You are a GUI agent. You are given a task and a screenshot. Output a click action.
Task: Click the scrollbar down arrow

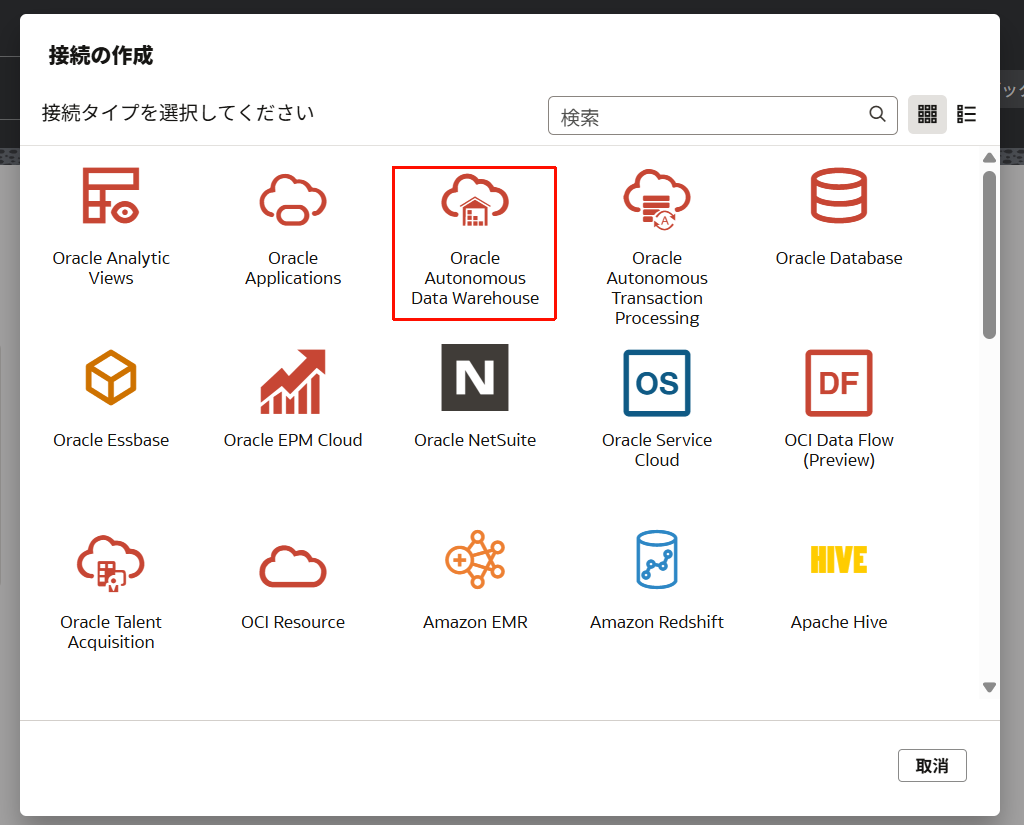point(989,687)
